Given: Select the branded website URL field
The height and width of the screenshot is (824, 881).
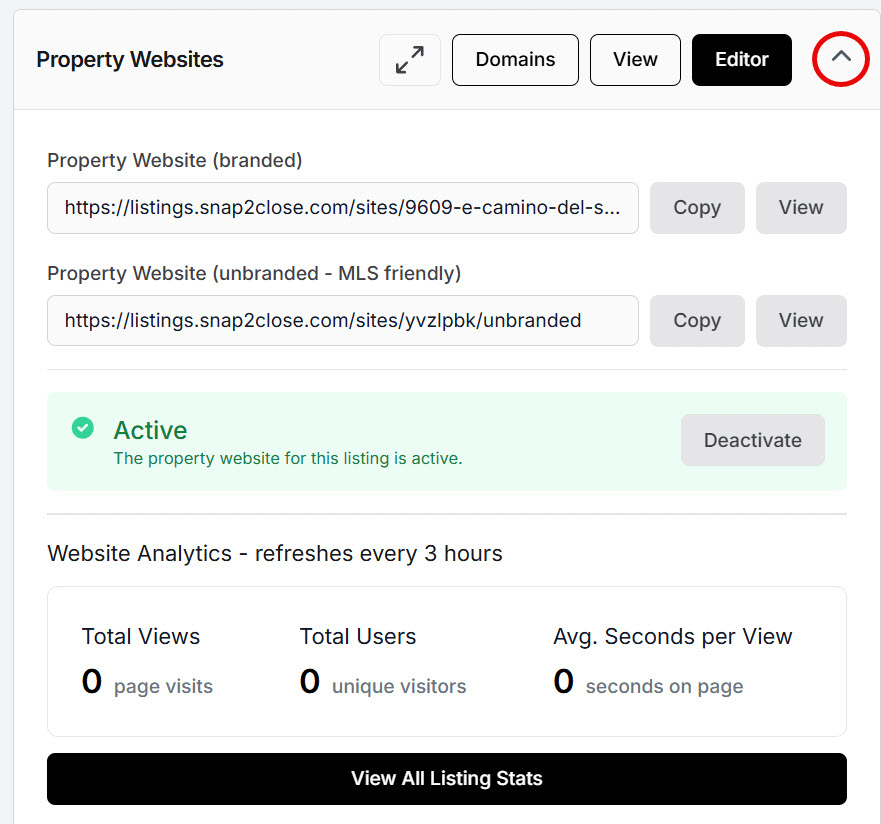Looking at the screenshot, I should tap(342, 208).
